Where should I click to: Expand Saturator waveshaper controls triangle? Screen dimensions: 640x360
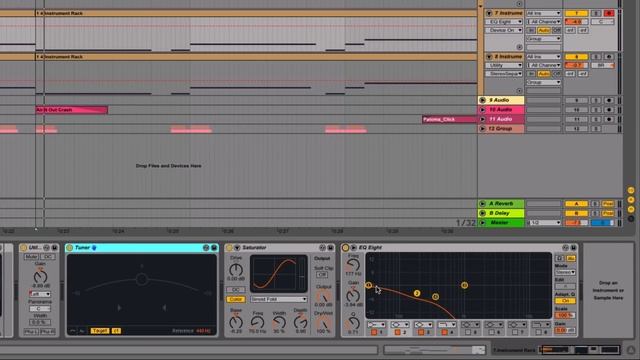(x=237, y=248)
